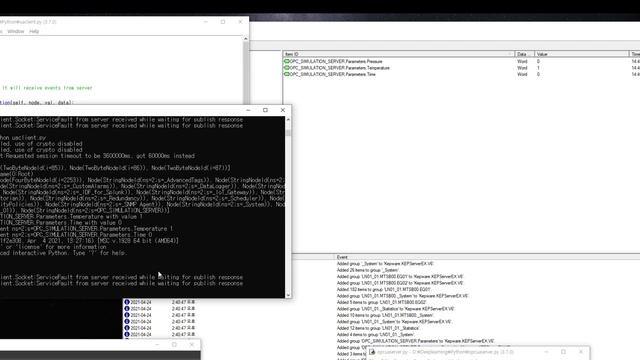Maximize the opcuaserver.py window
Viewport: 640px width, 360px height.
click(563, 352)
